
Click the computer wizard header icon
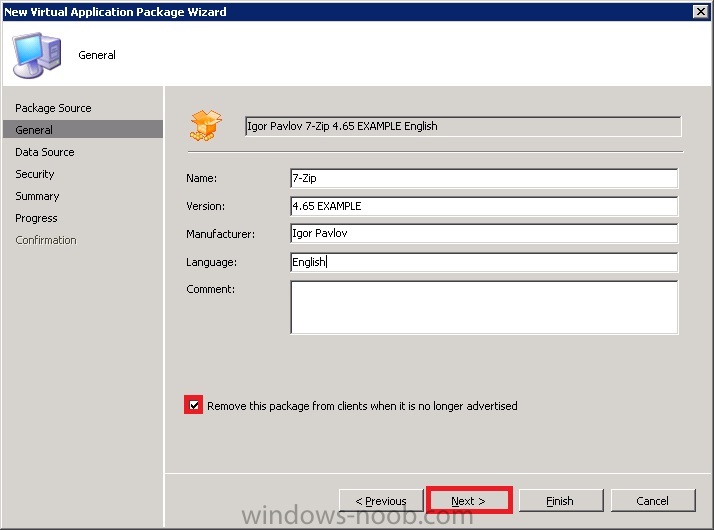click(x=37, y=55)
